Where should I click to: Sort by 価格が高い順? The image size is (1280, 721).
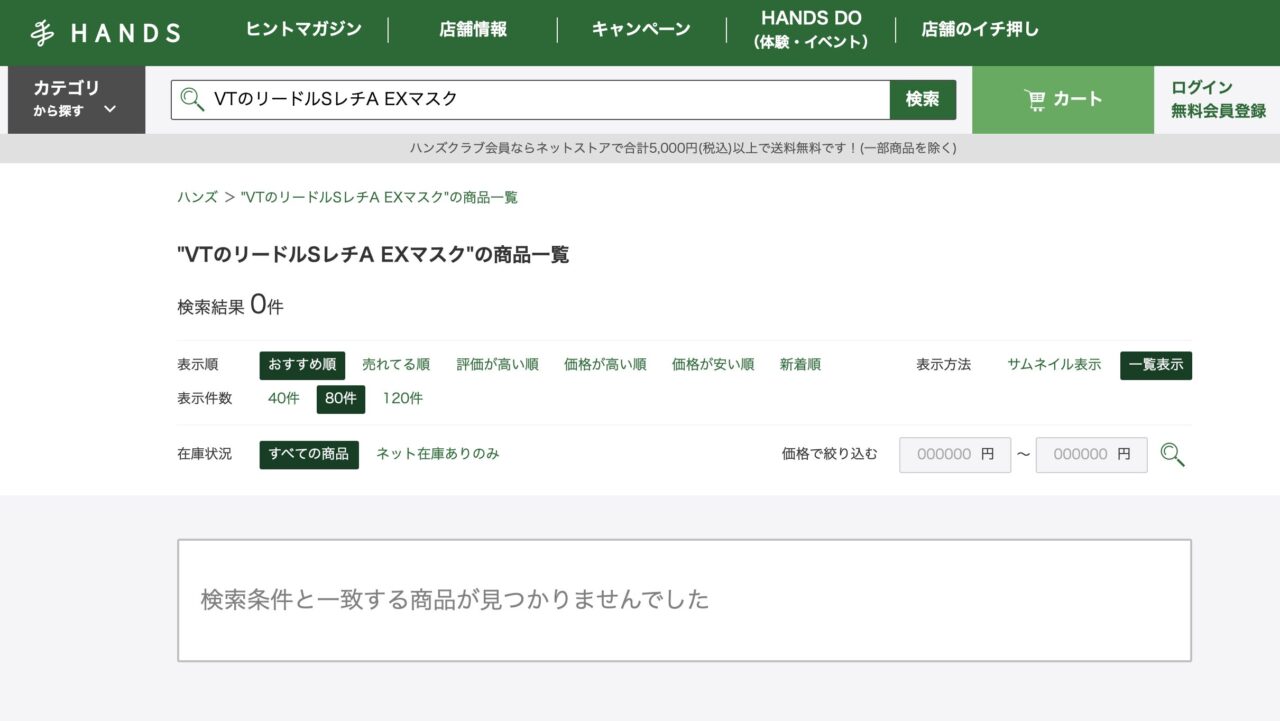point(605,365)
